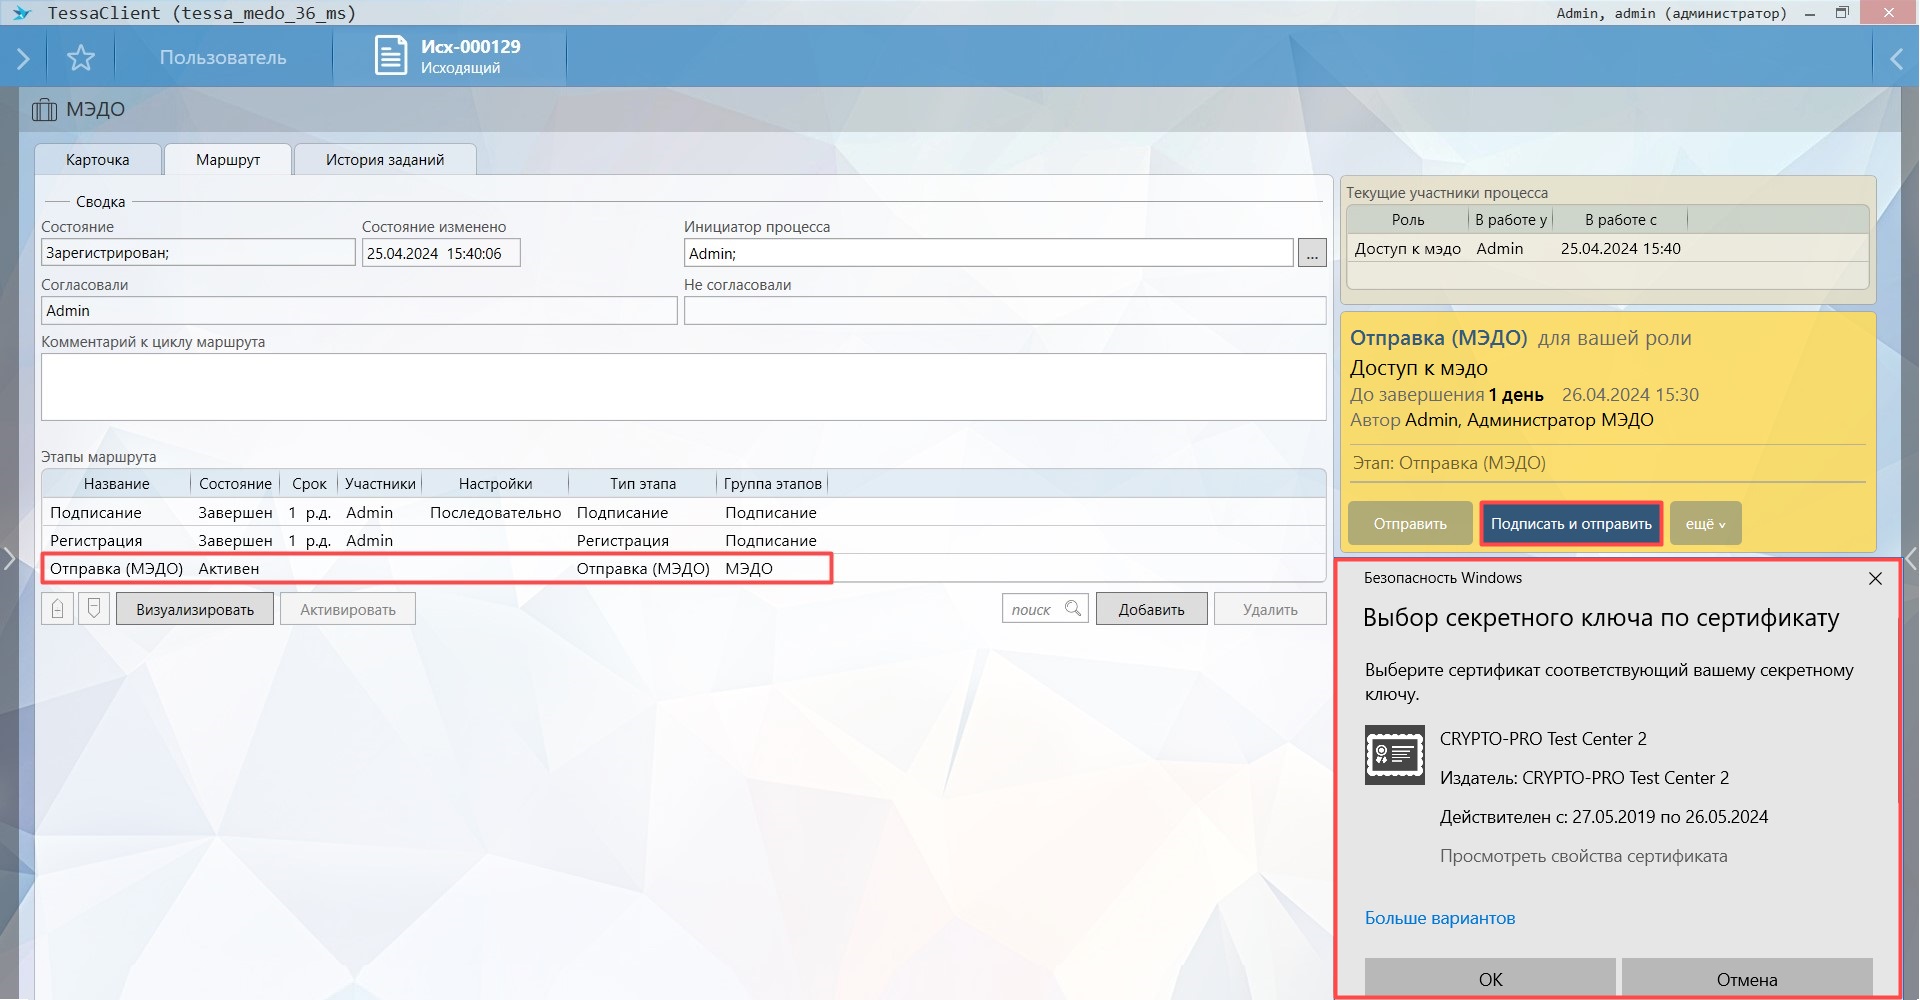Click 'Просмотреть свойства сертификата' link
This screenshot has width=1920, height=1000.
point(1583,856)
